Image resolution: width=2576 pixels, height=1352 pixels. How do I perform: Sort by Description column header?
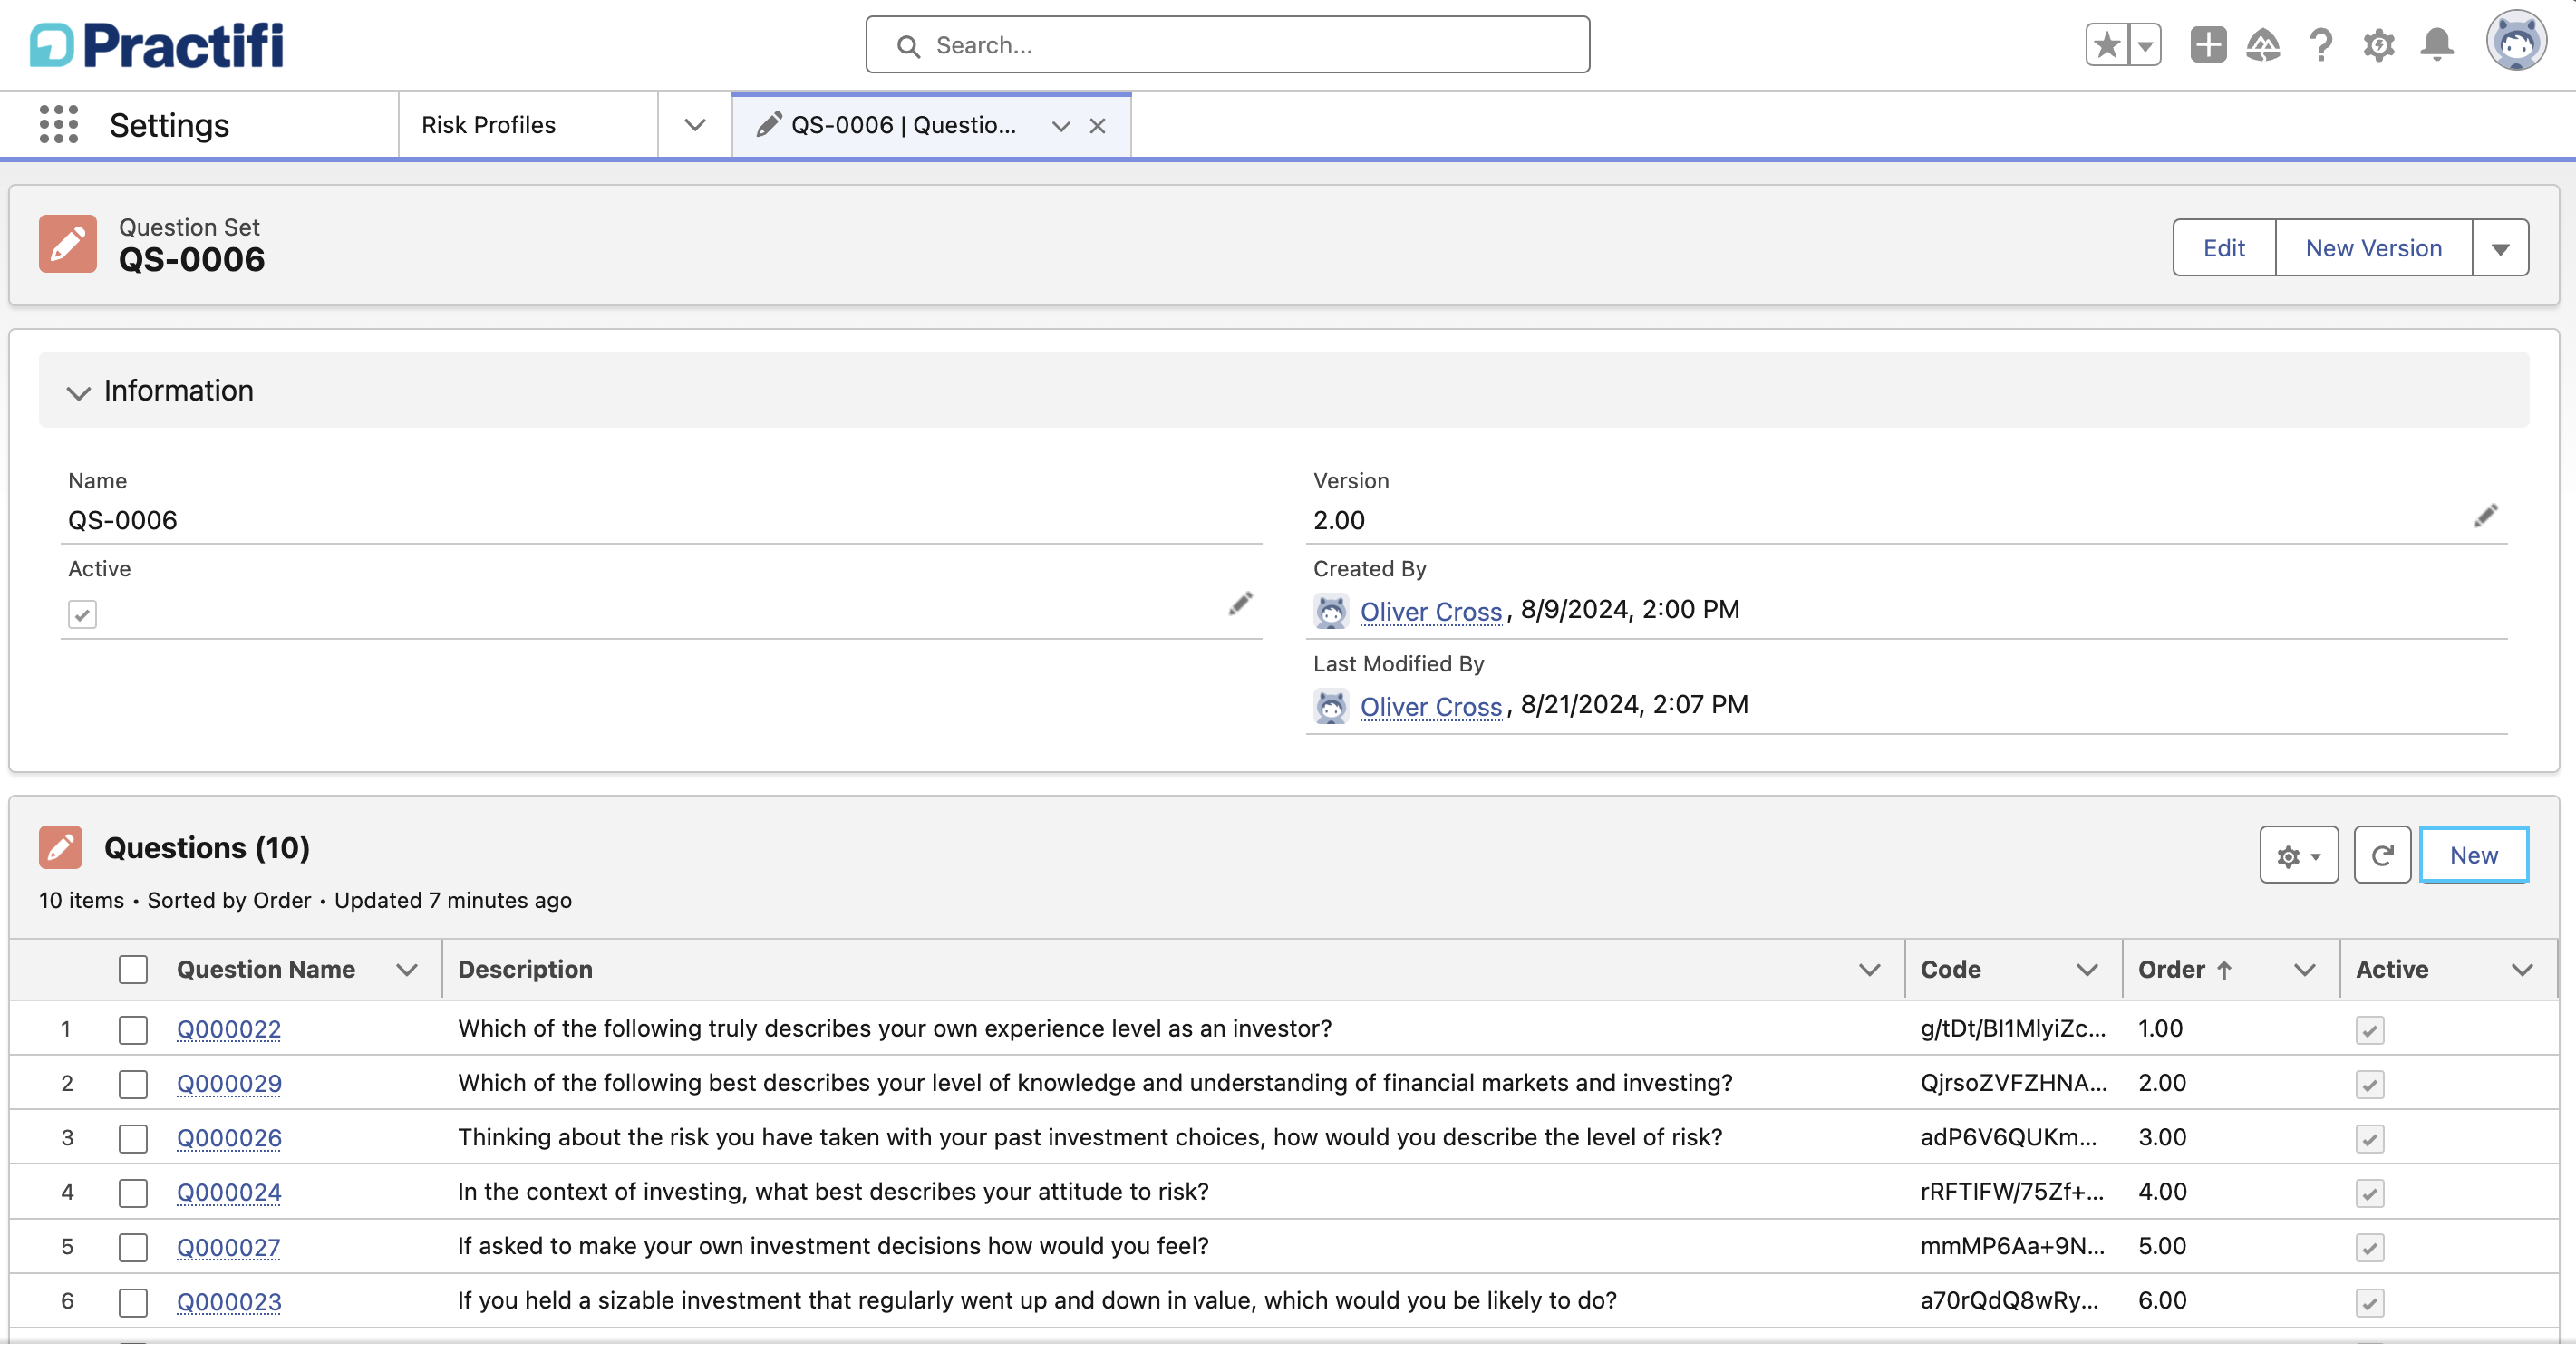pyautogui.click(x=525, y=970)
